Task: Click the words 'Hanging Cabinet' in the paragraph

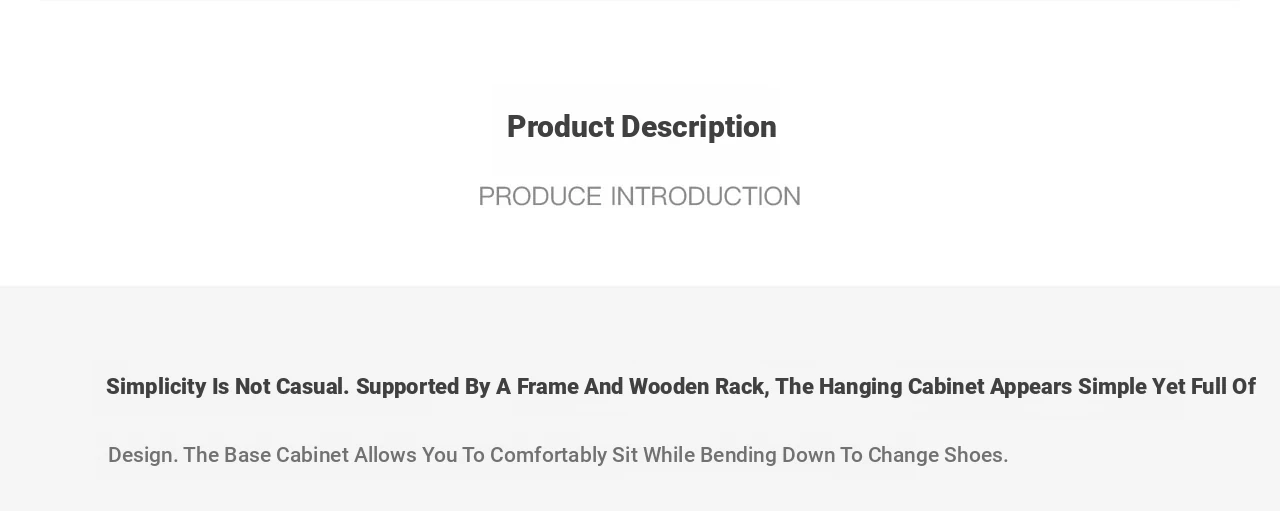Action: click(x=902, y=387)
